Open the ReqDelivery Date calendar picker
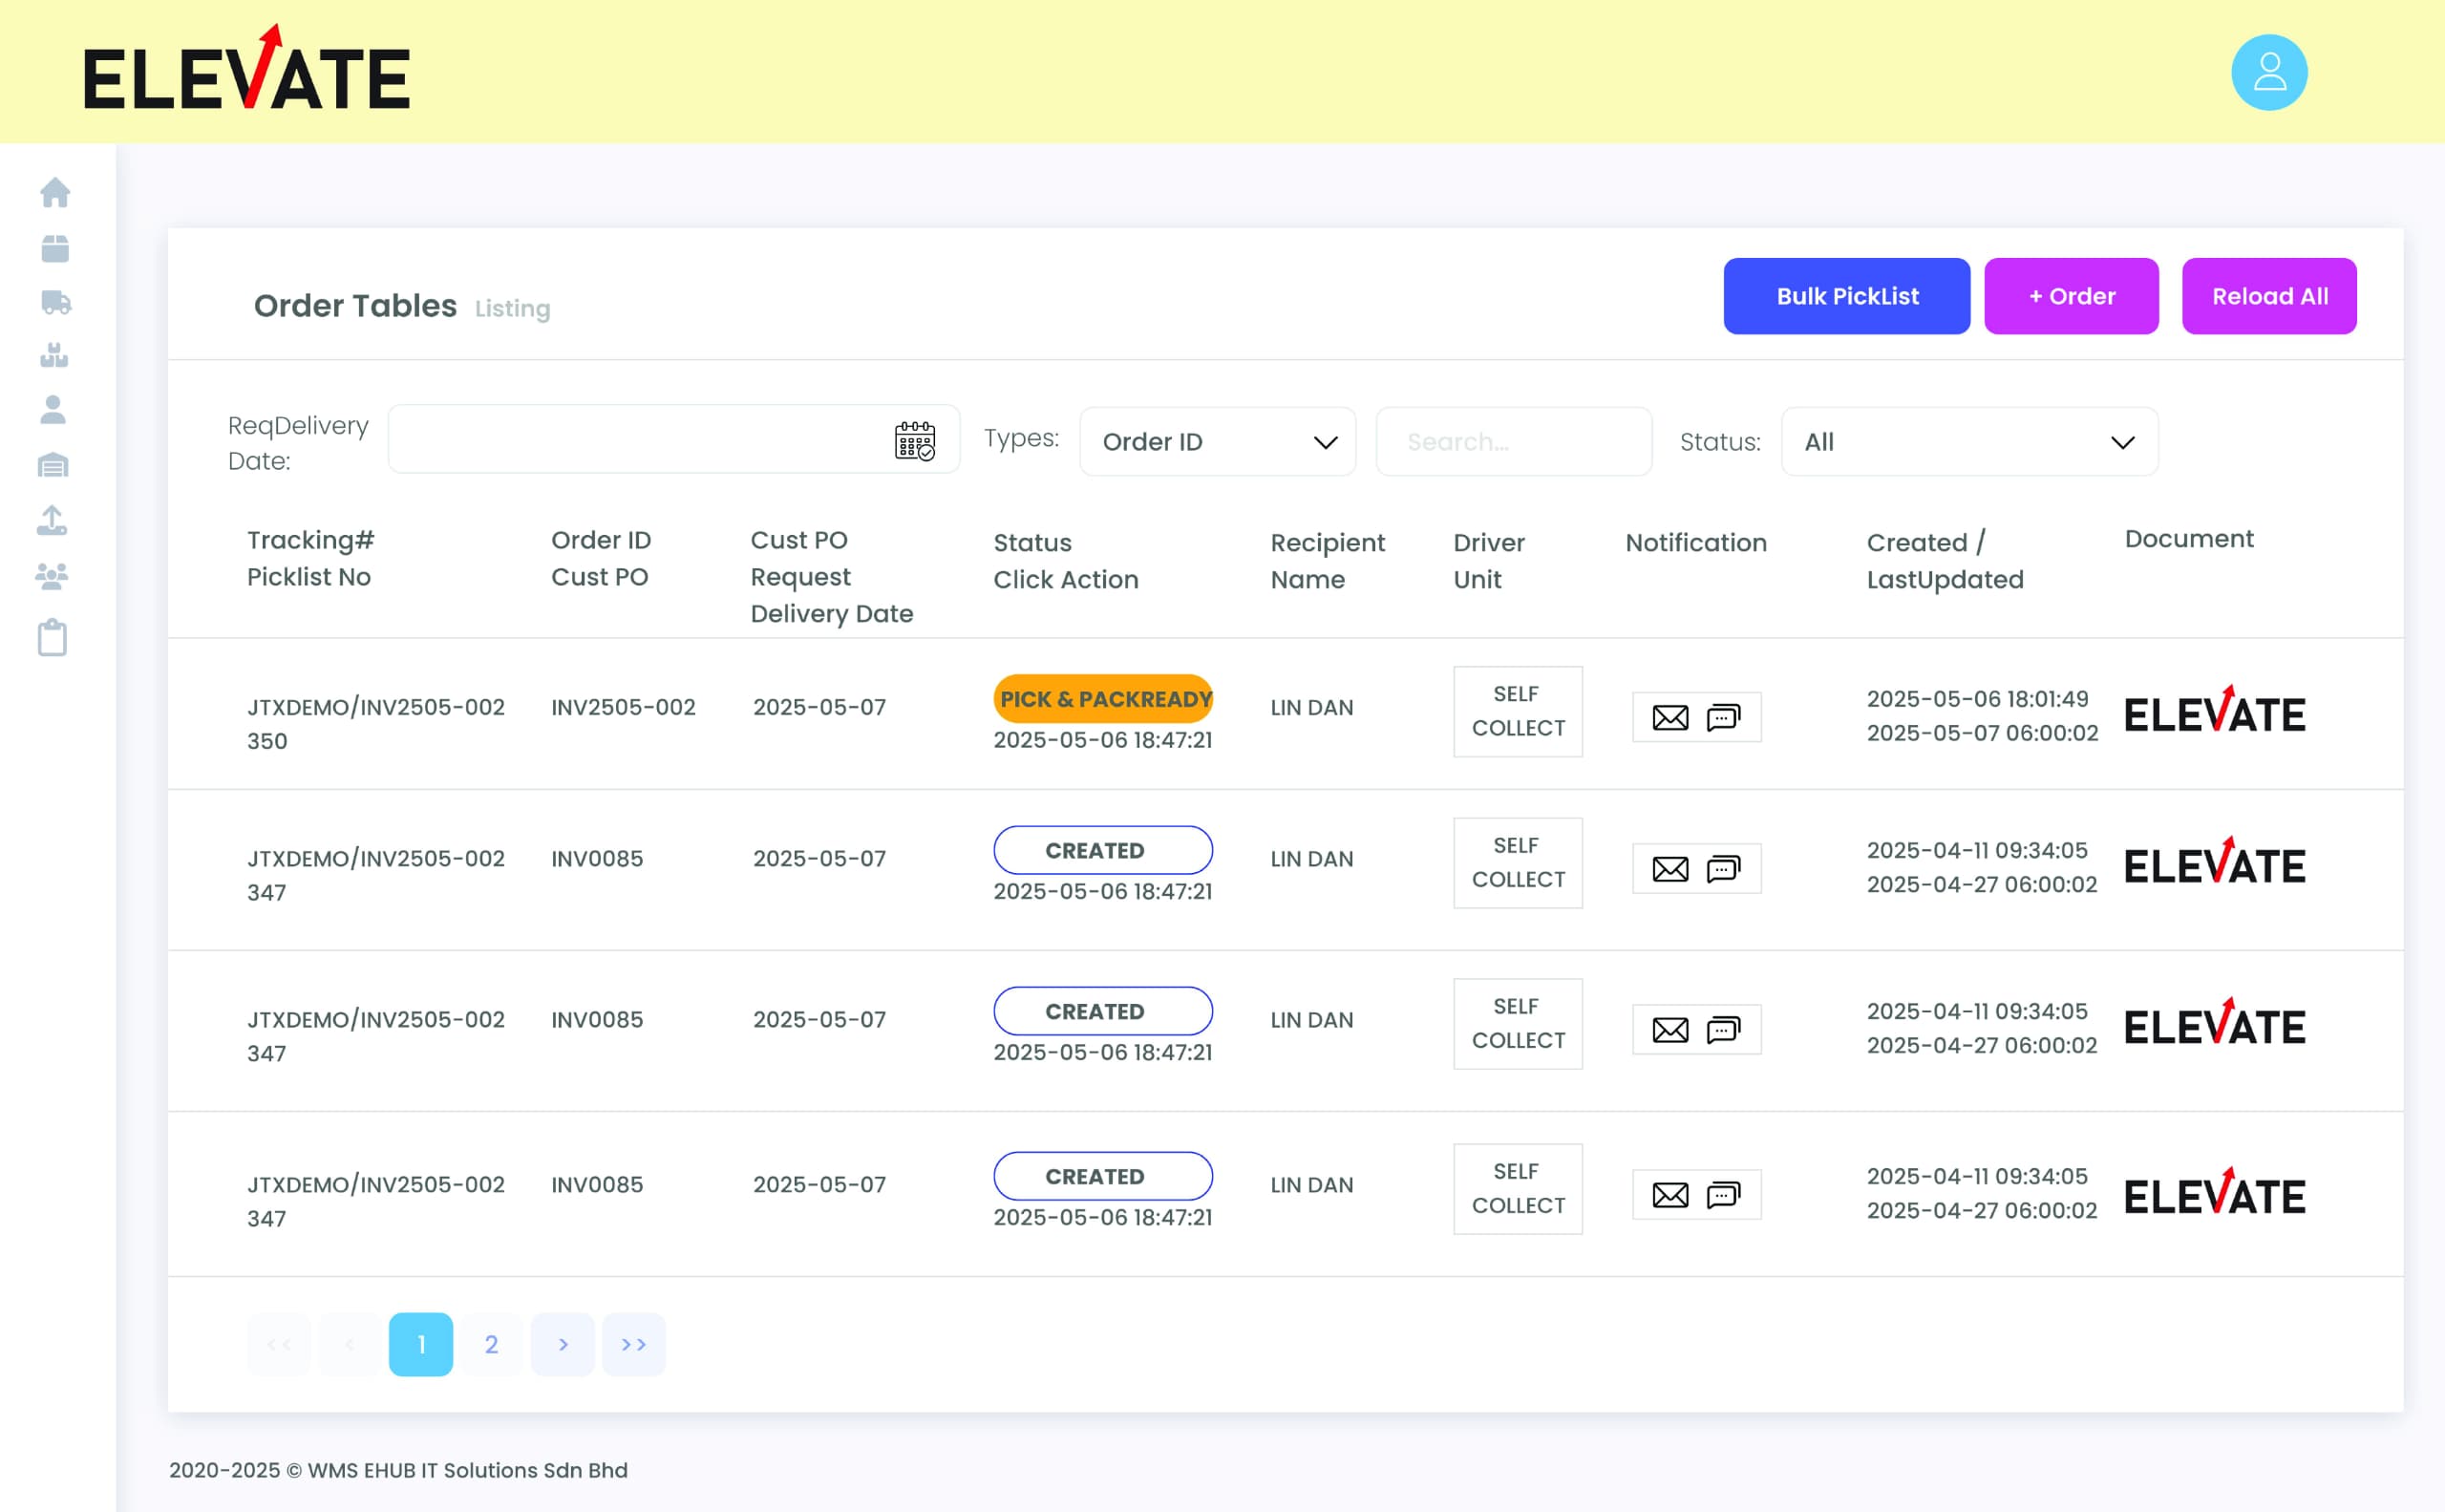This screenshot has width=2445, height=1512. click(914, 441)
